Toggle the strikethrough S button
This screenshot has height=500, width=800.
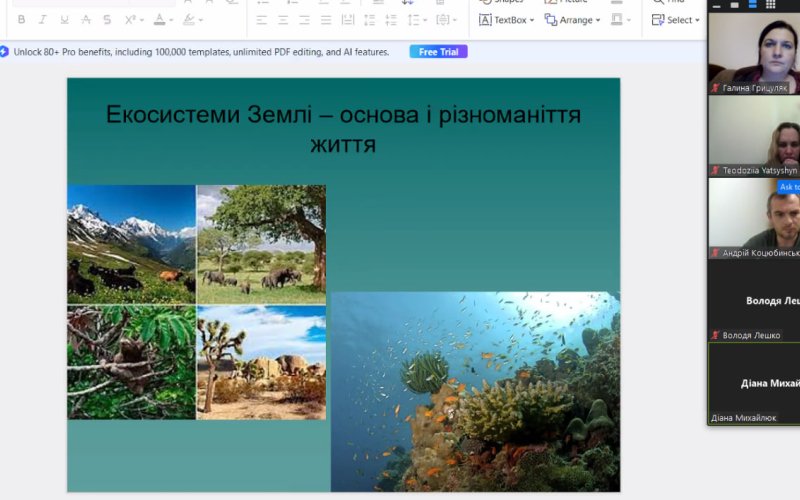click(107, 20)
